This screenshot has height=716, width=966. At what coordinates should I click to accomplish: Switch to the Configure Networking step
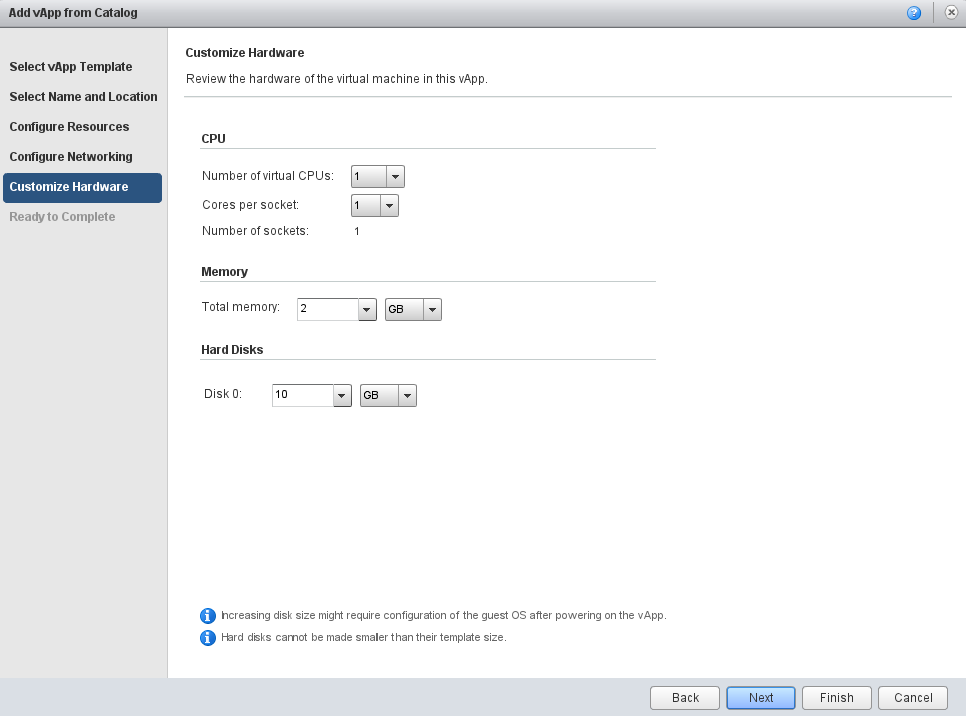click(71, 157)
